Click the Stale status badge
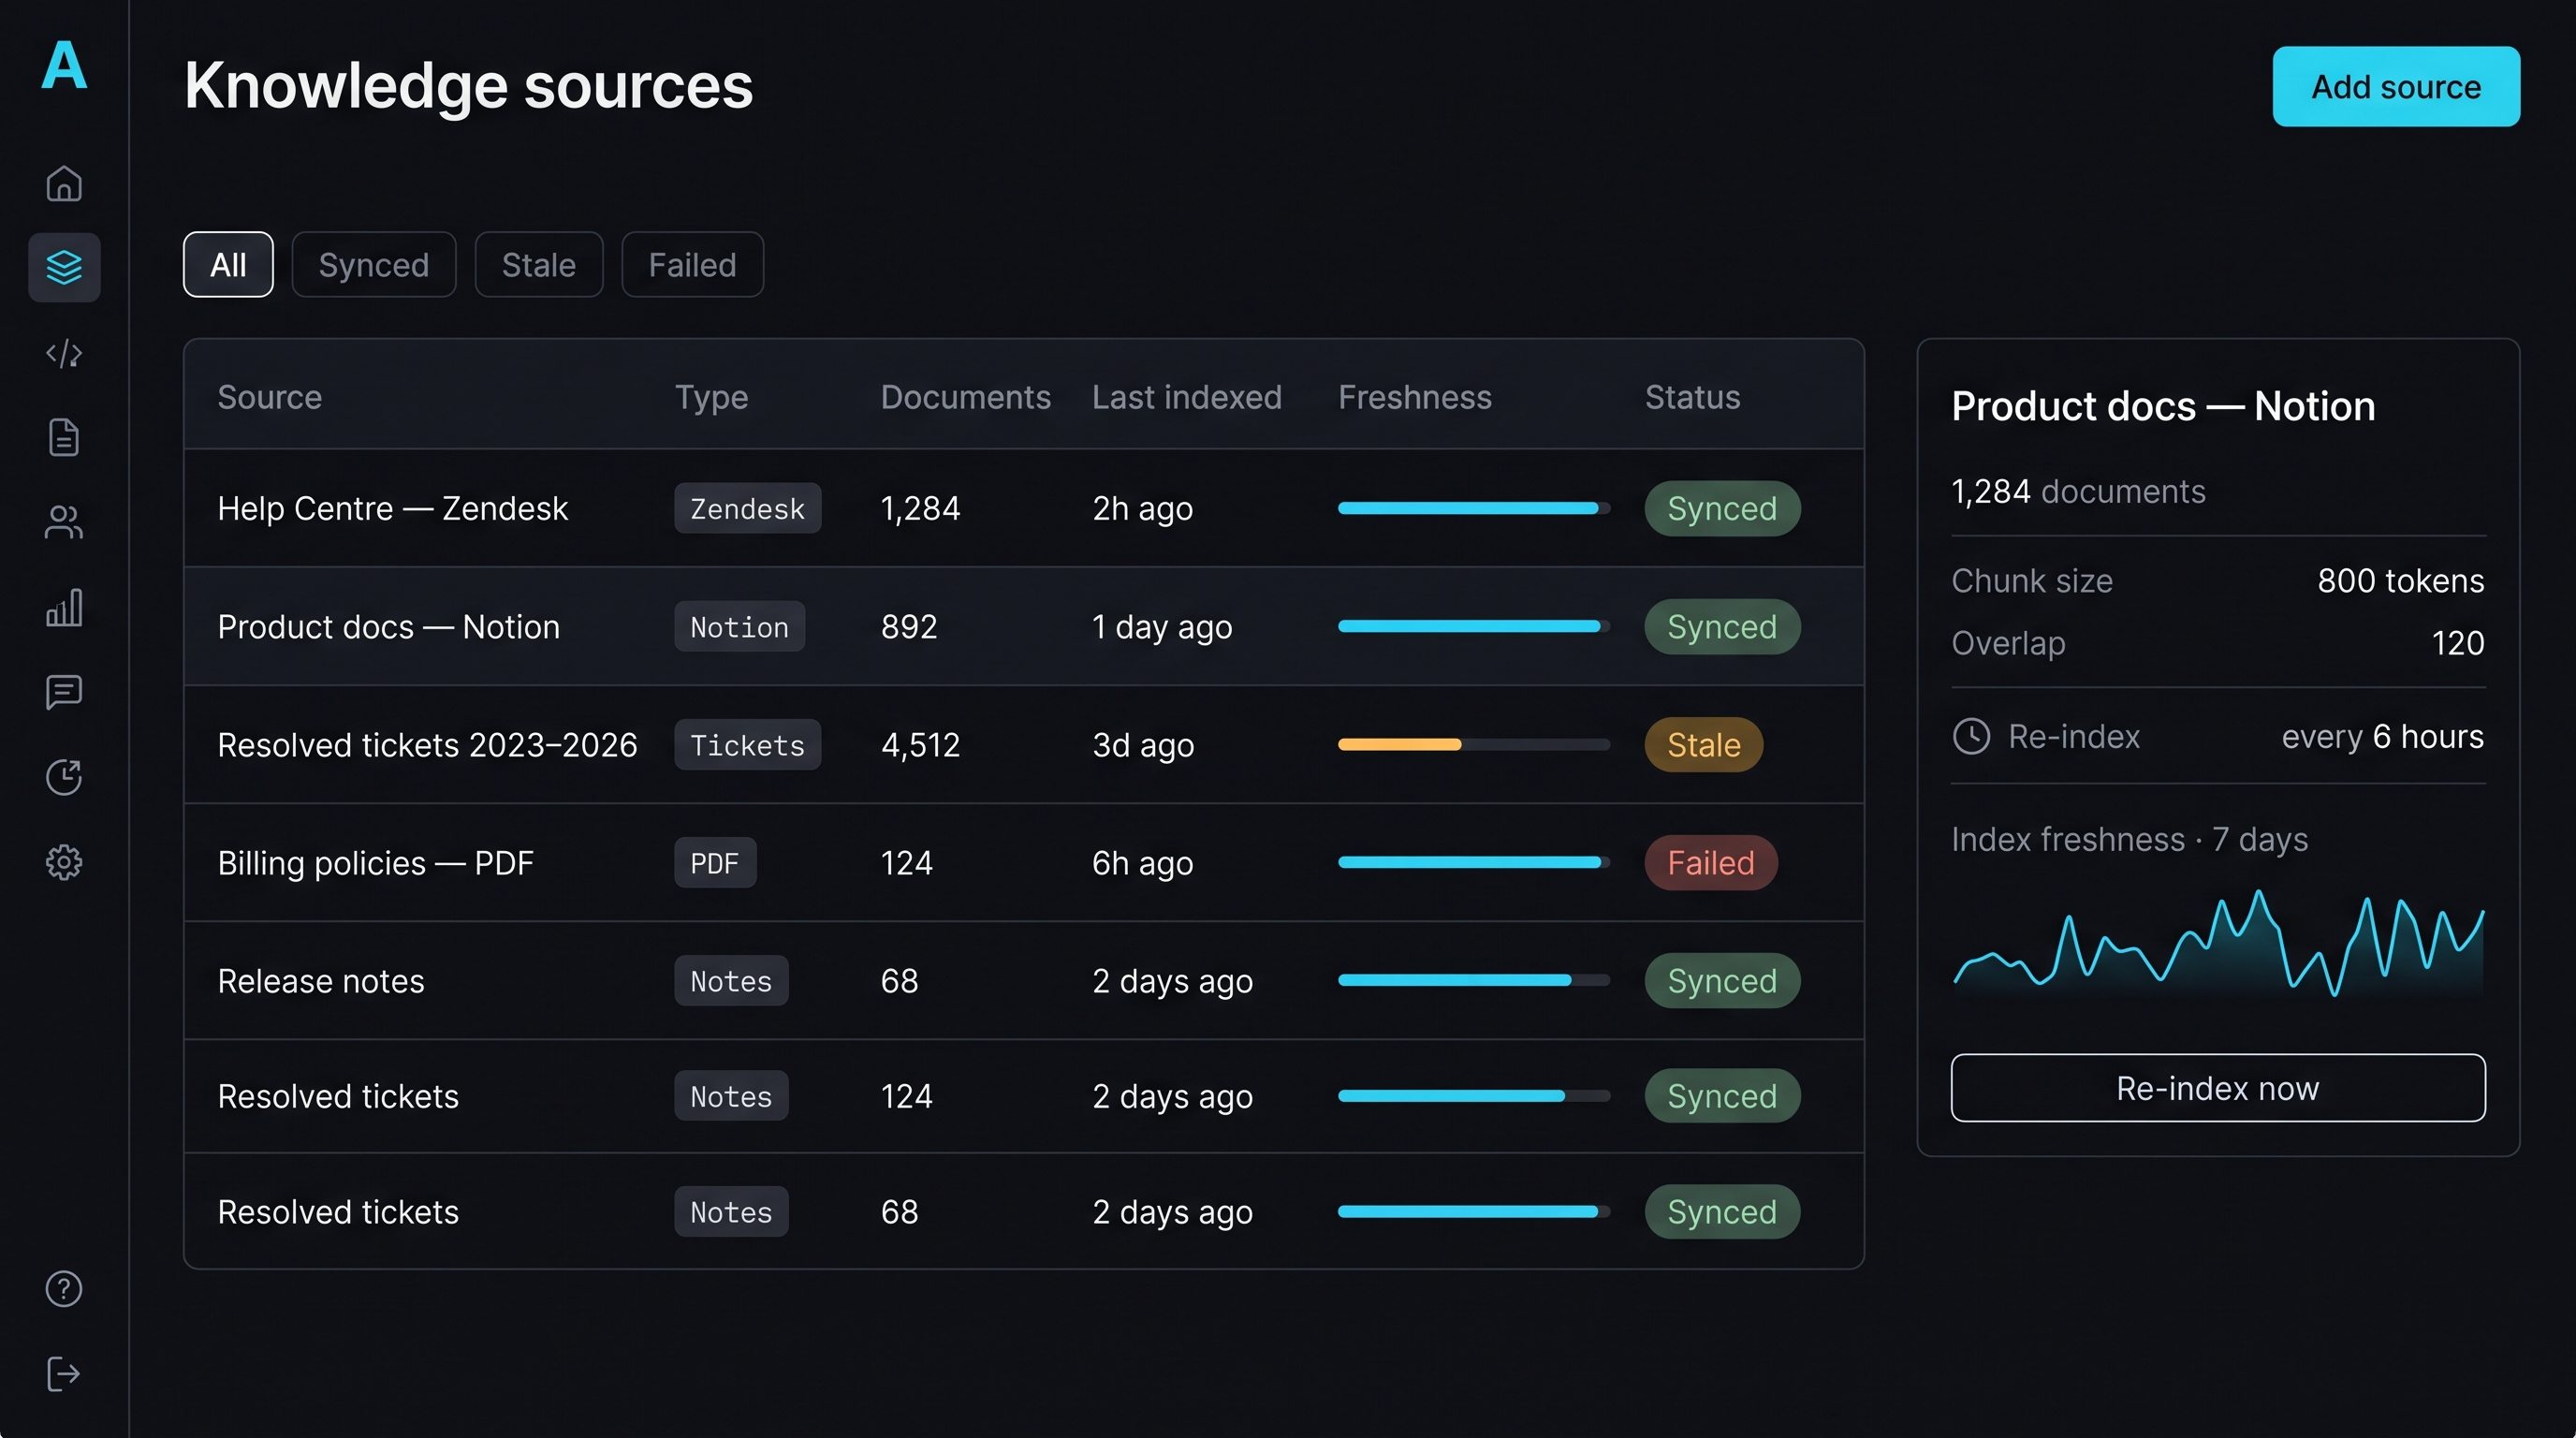This screenshot has height=1438, width=2576. pyautogui.click(x=1703, y=745)
